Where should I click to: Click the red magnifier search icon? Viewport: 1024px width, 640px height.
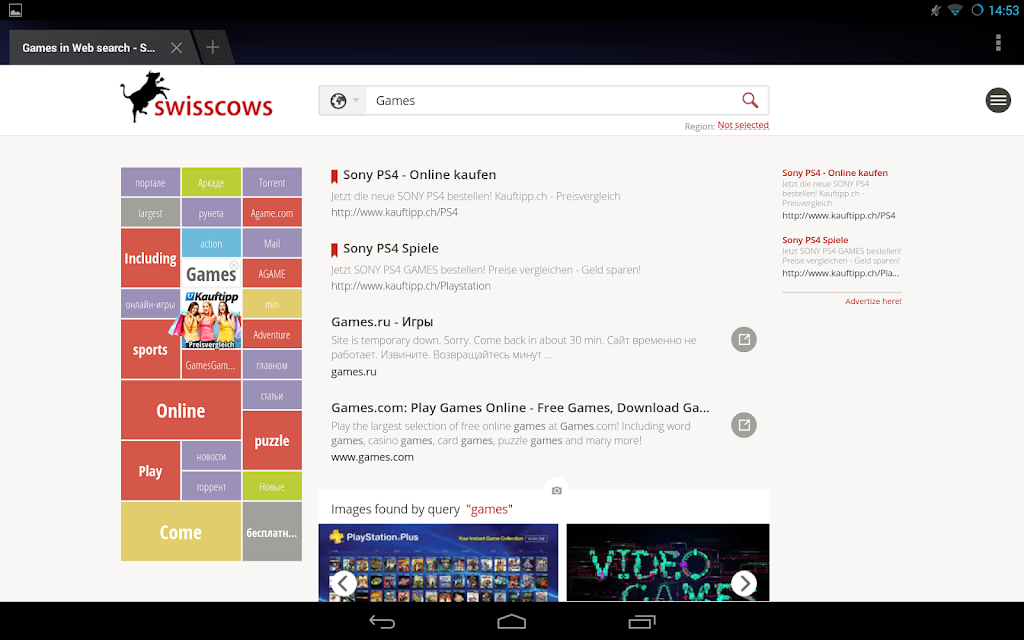[750, 100]
